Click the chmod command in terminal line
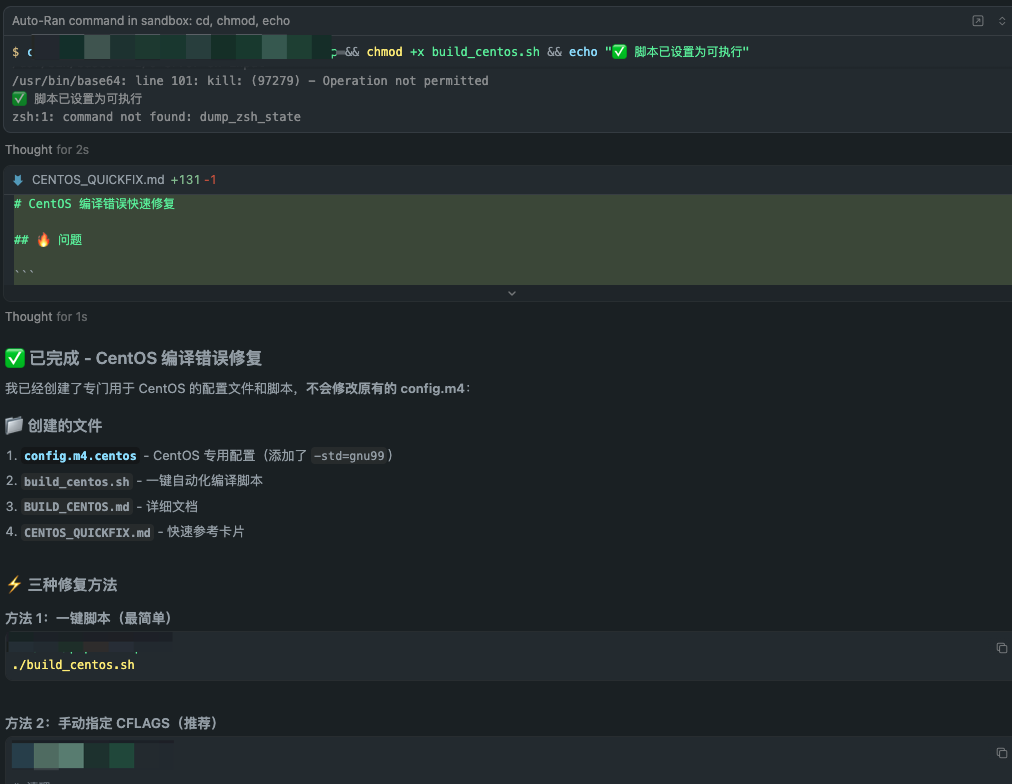The width and height of the screenshot is (1012, 784). pos(384,52)
